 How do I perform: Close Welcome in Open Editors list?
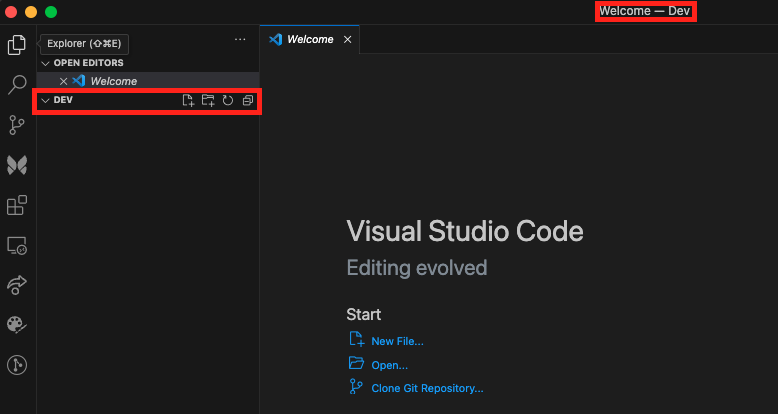(64, 81)
